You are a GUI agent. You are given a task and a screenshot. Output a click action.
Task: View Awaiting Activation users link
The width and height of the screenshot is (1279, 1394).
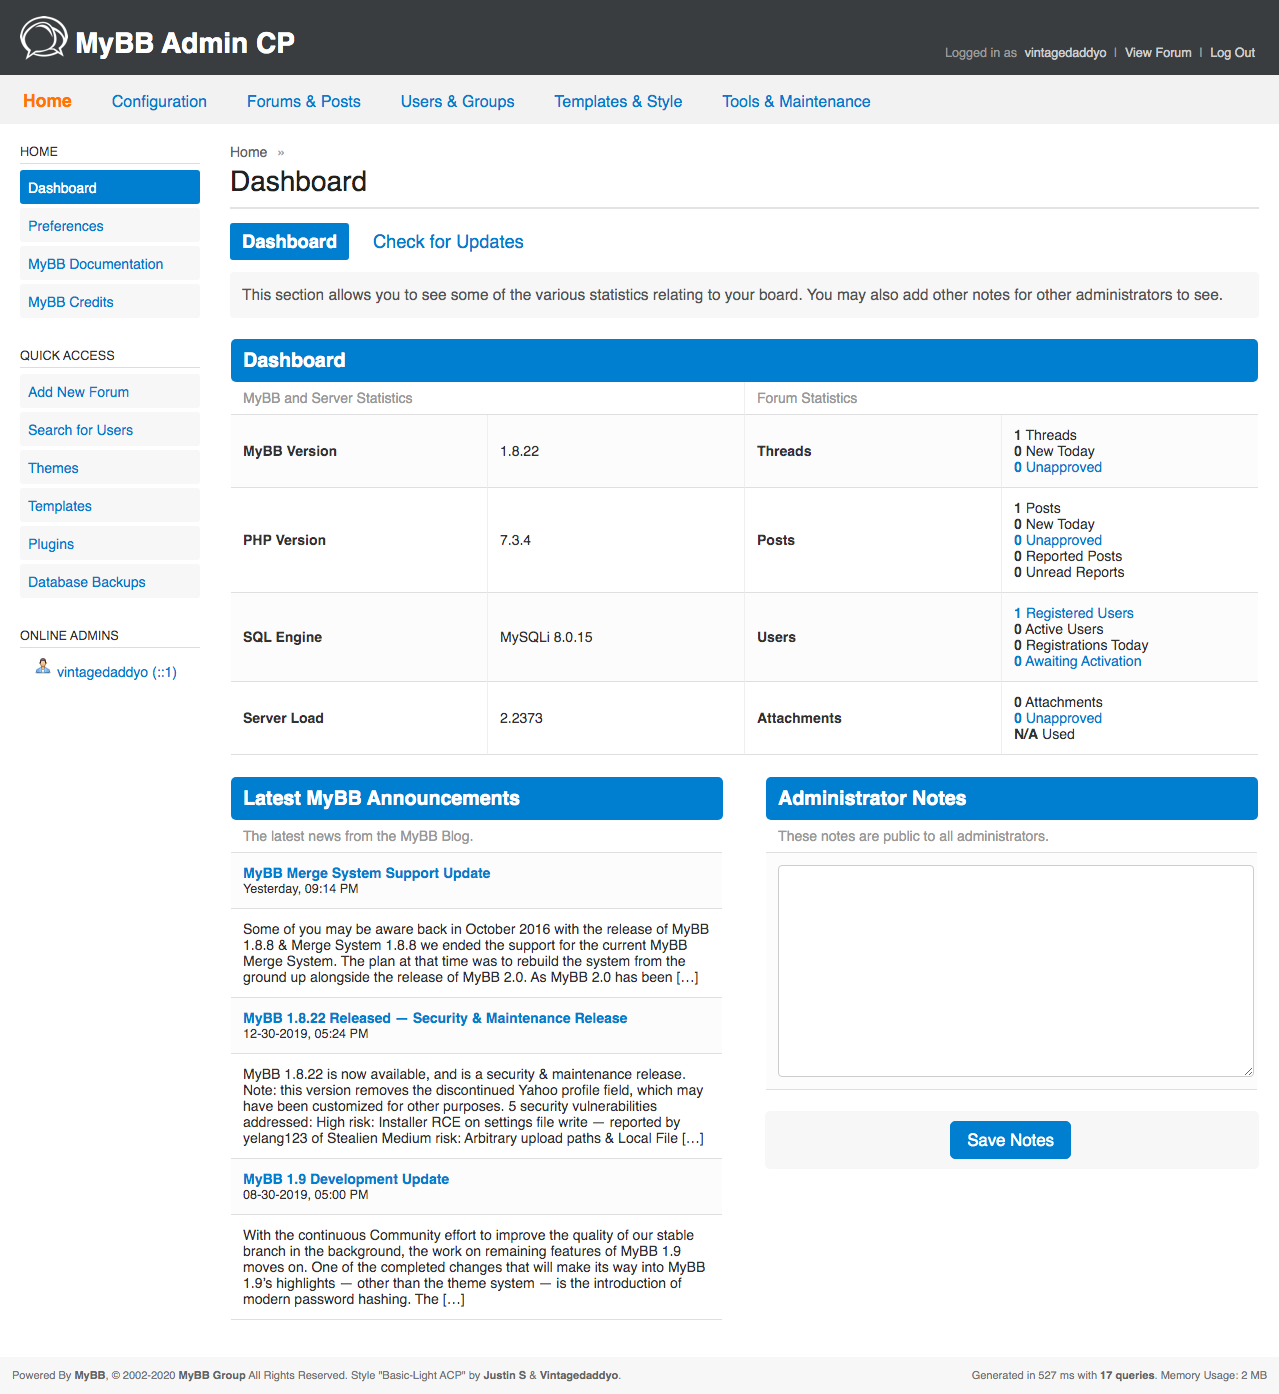click(1082, 661)
